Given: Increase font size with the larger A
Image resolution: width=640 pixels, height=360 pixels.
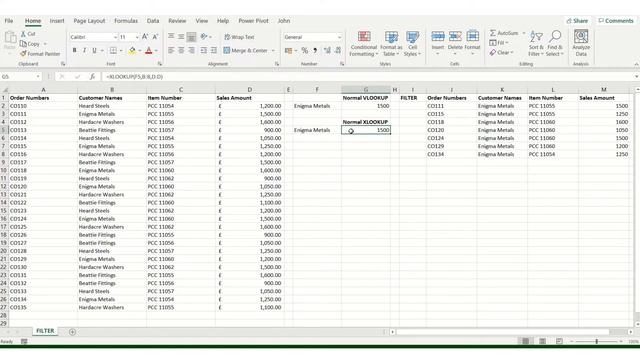Looking at the screenshot, I should pyautogui.click(x=145, y=37).
